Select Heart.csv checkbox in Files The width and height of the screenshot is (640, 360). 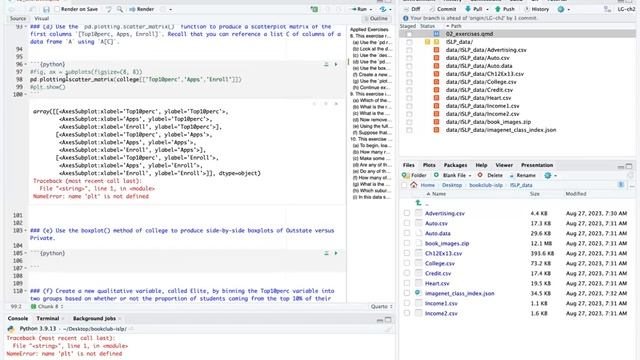pyautogui.click(x=407, y=283)
